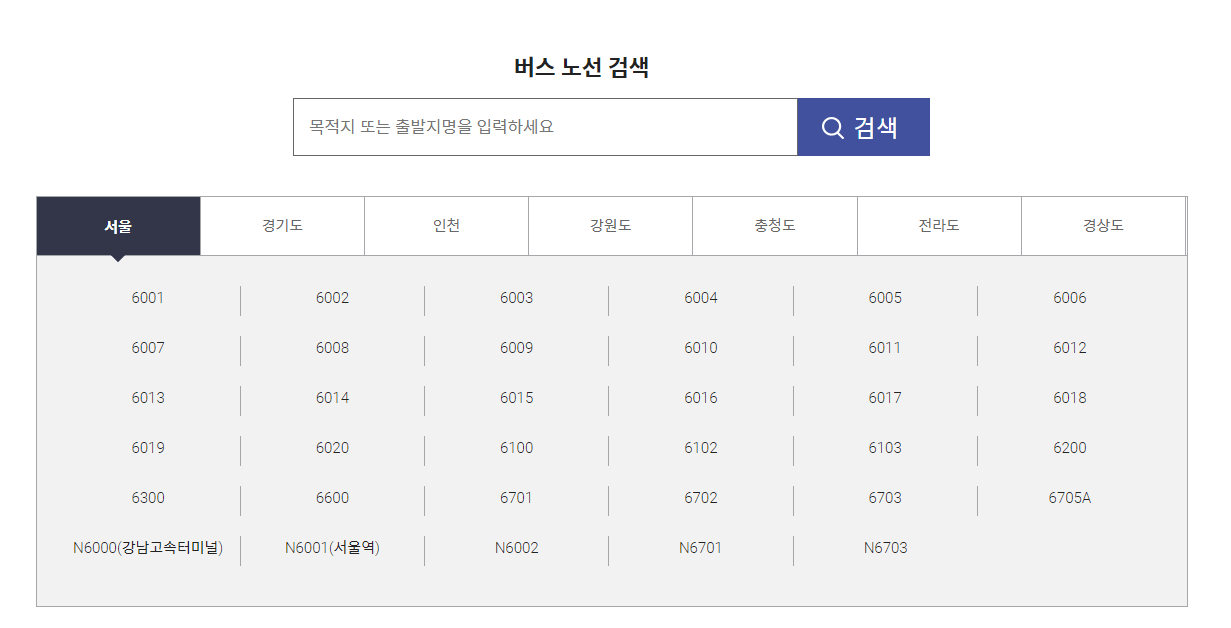Click the magnifying glass search icon
The width and height of the screenshot is (1231, 628).
tap(832, 127)
